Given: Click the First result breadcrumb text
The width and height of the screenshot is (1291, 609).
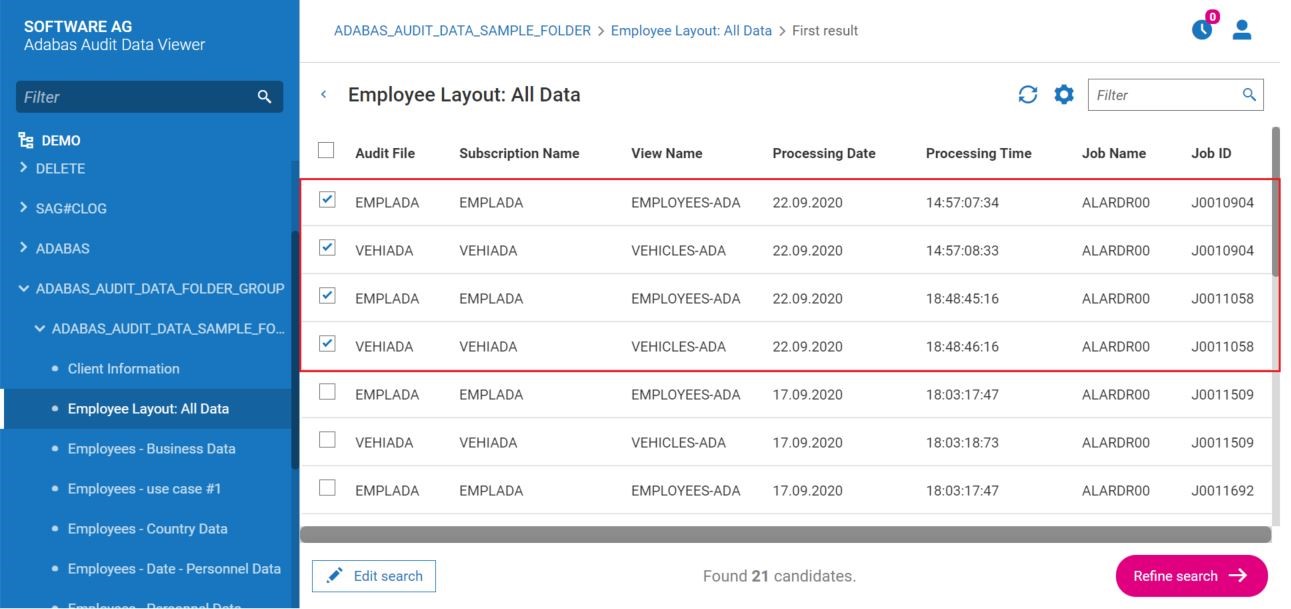Looking at the screenshot, I should coord(825,31).
